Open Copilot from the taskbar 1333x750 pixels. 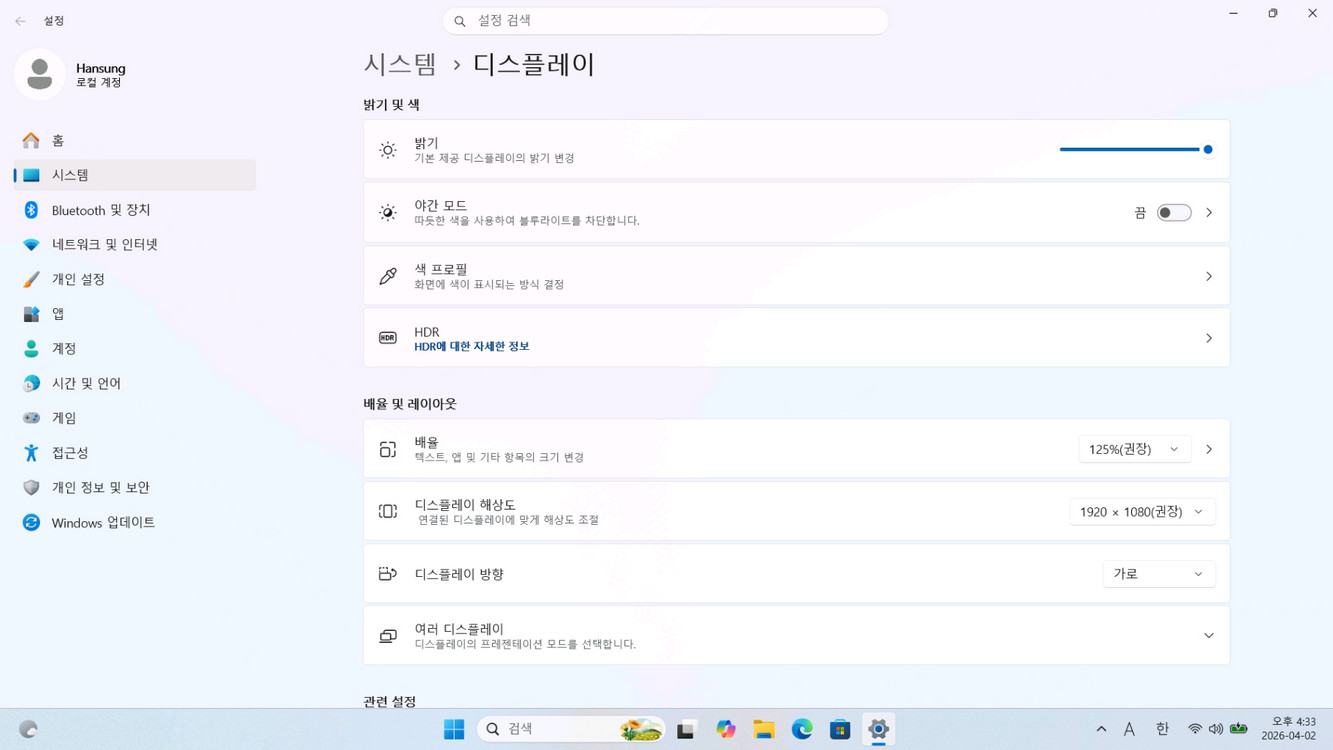coord(725,729)
